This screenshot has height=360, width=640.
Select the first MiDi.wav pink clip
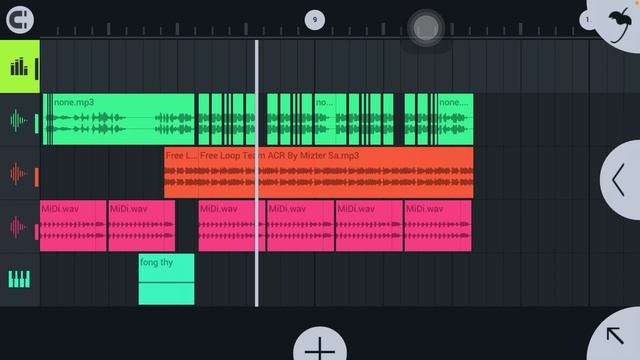coord(73,226)
